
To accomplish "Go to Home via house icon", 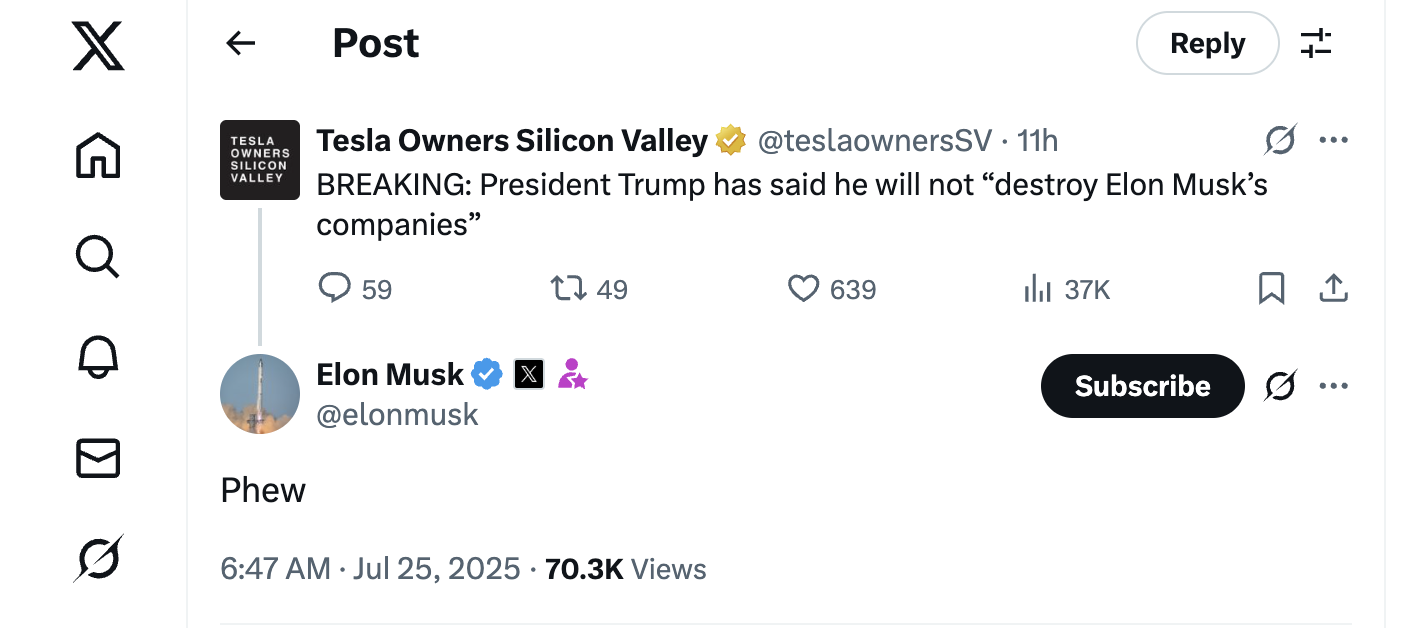I will [x=98, y=155].
